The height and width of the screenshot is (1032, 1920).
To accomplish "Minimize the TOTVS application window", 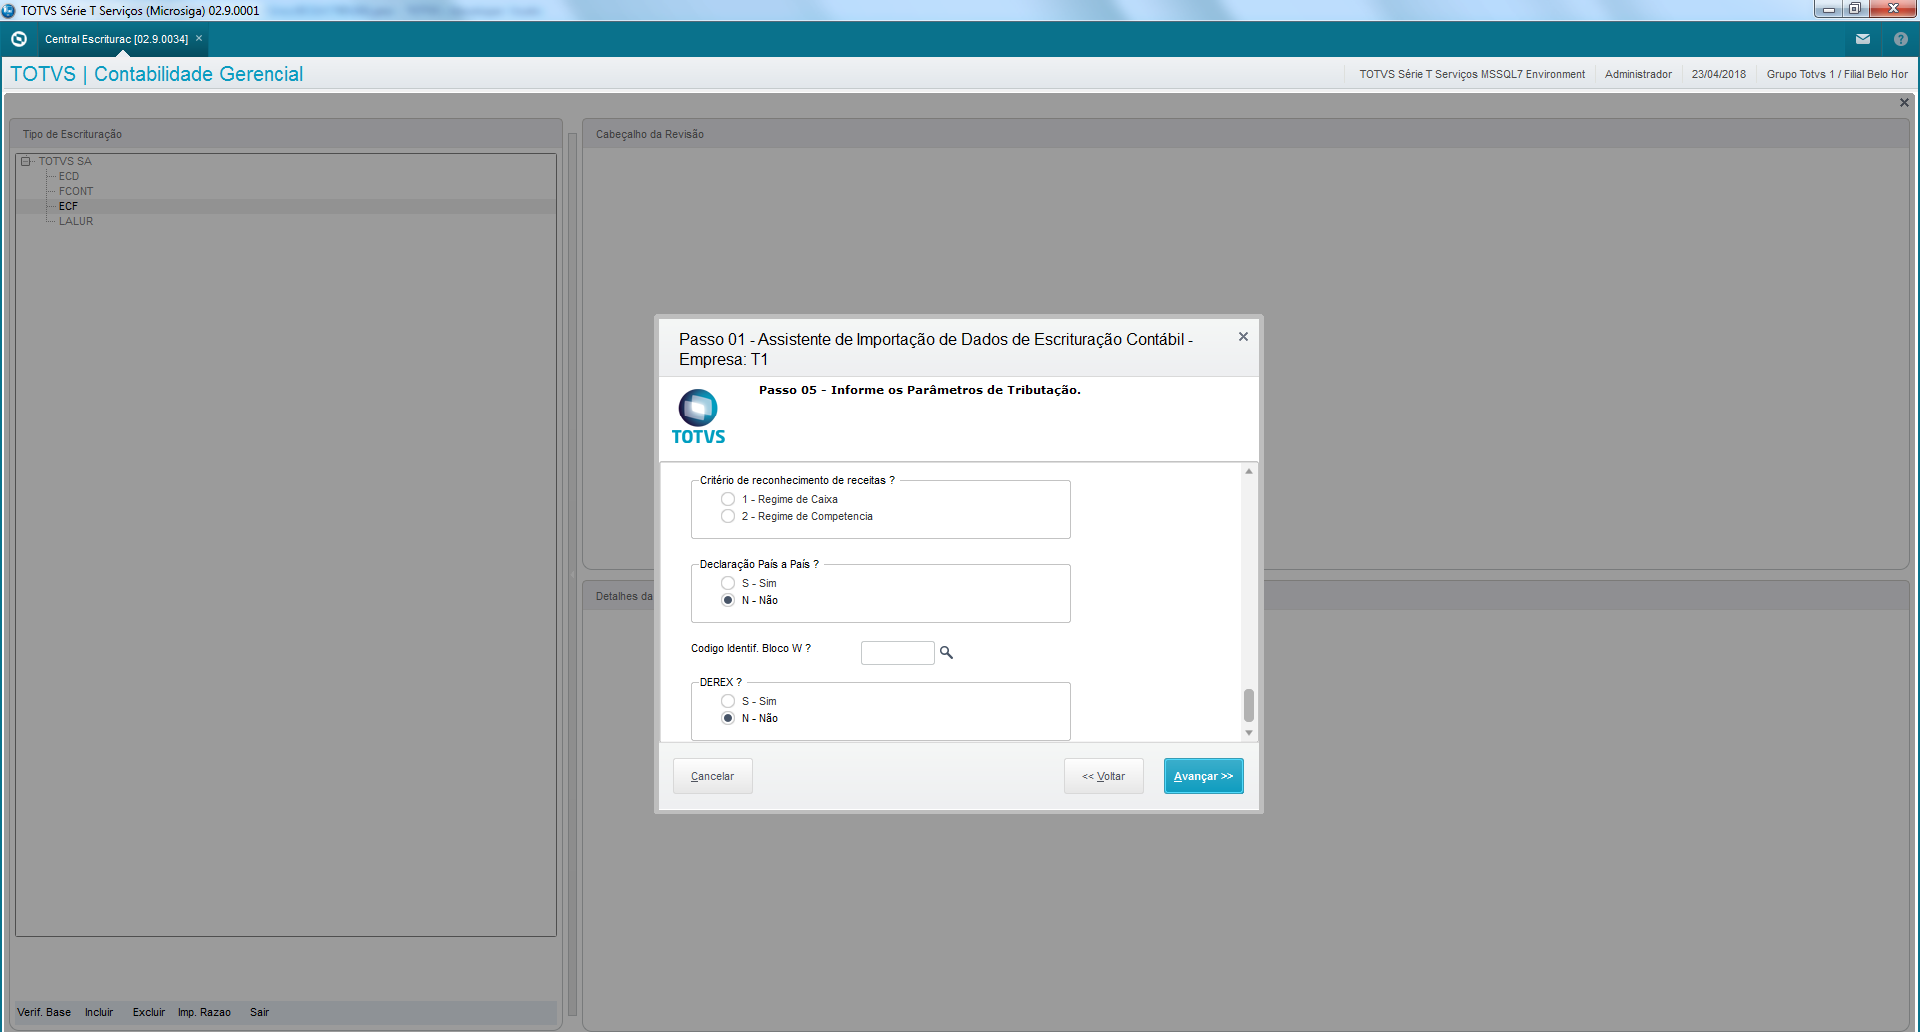I will pyautogui.click(x=1828, y=9).
